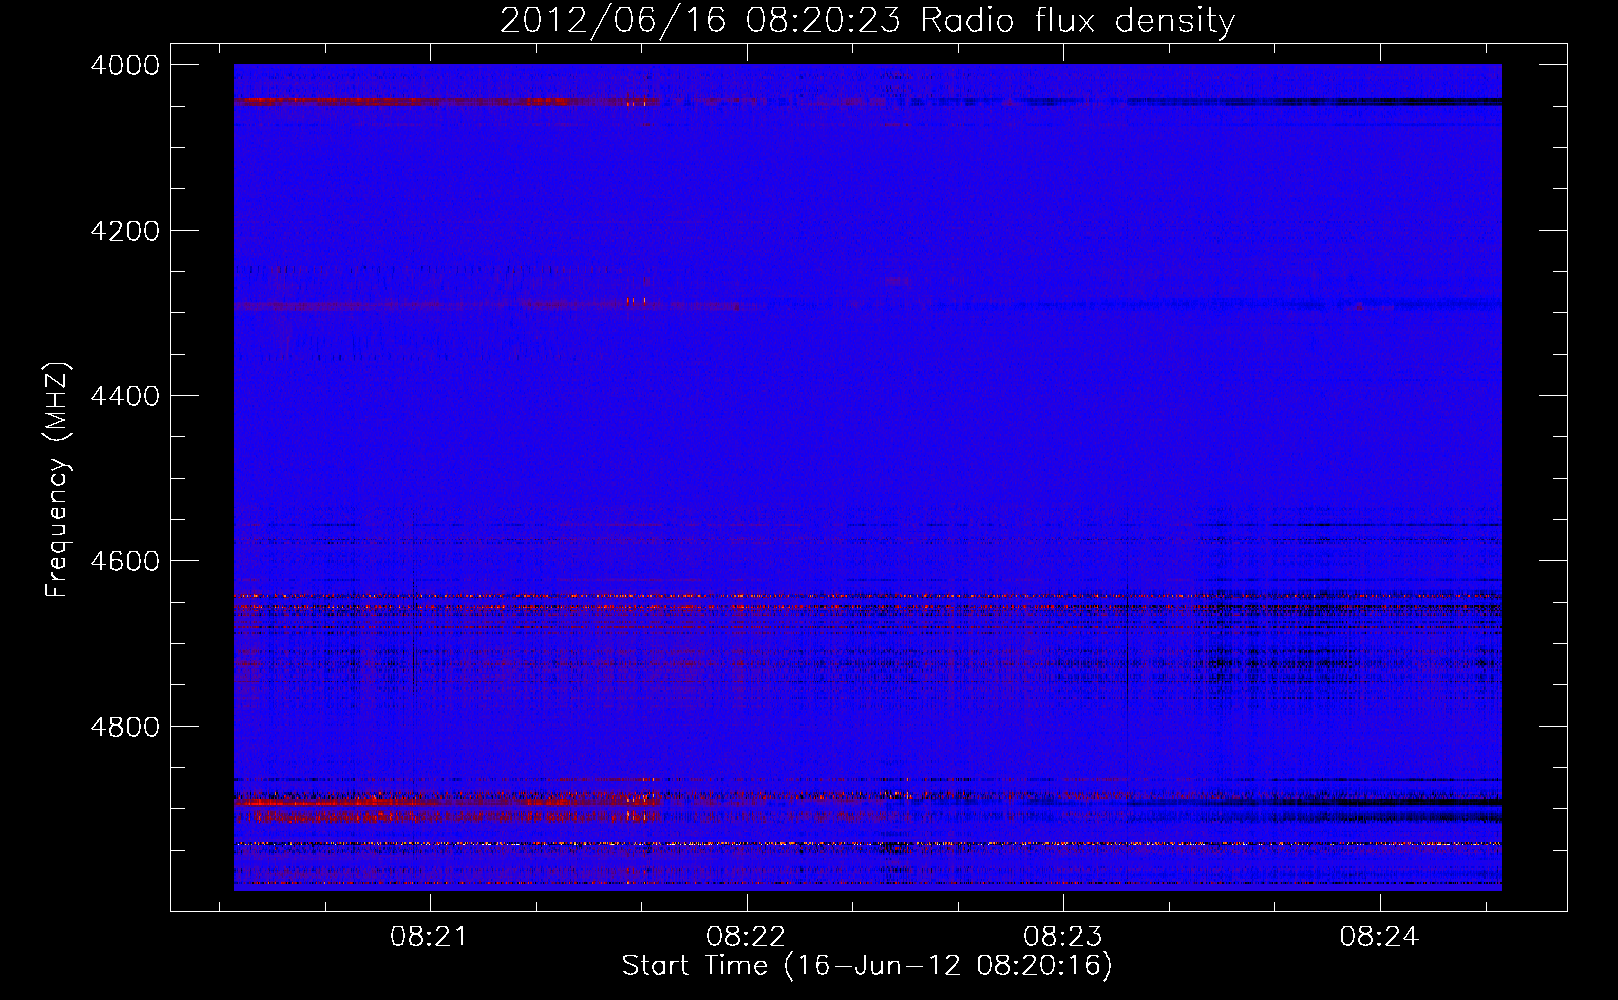Select the 08:24 time tick label
This screenshot has width=1618, height=1000.
1379,937
